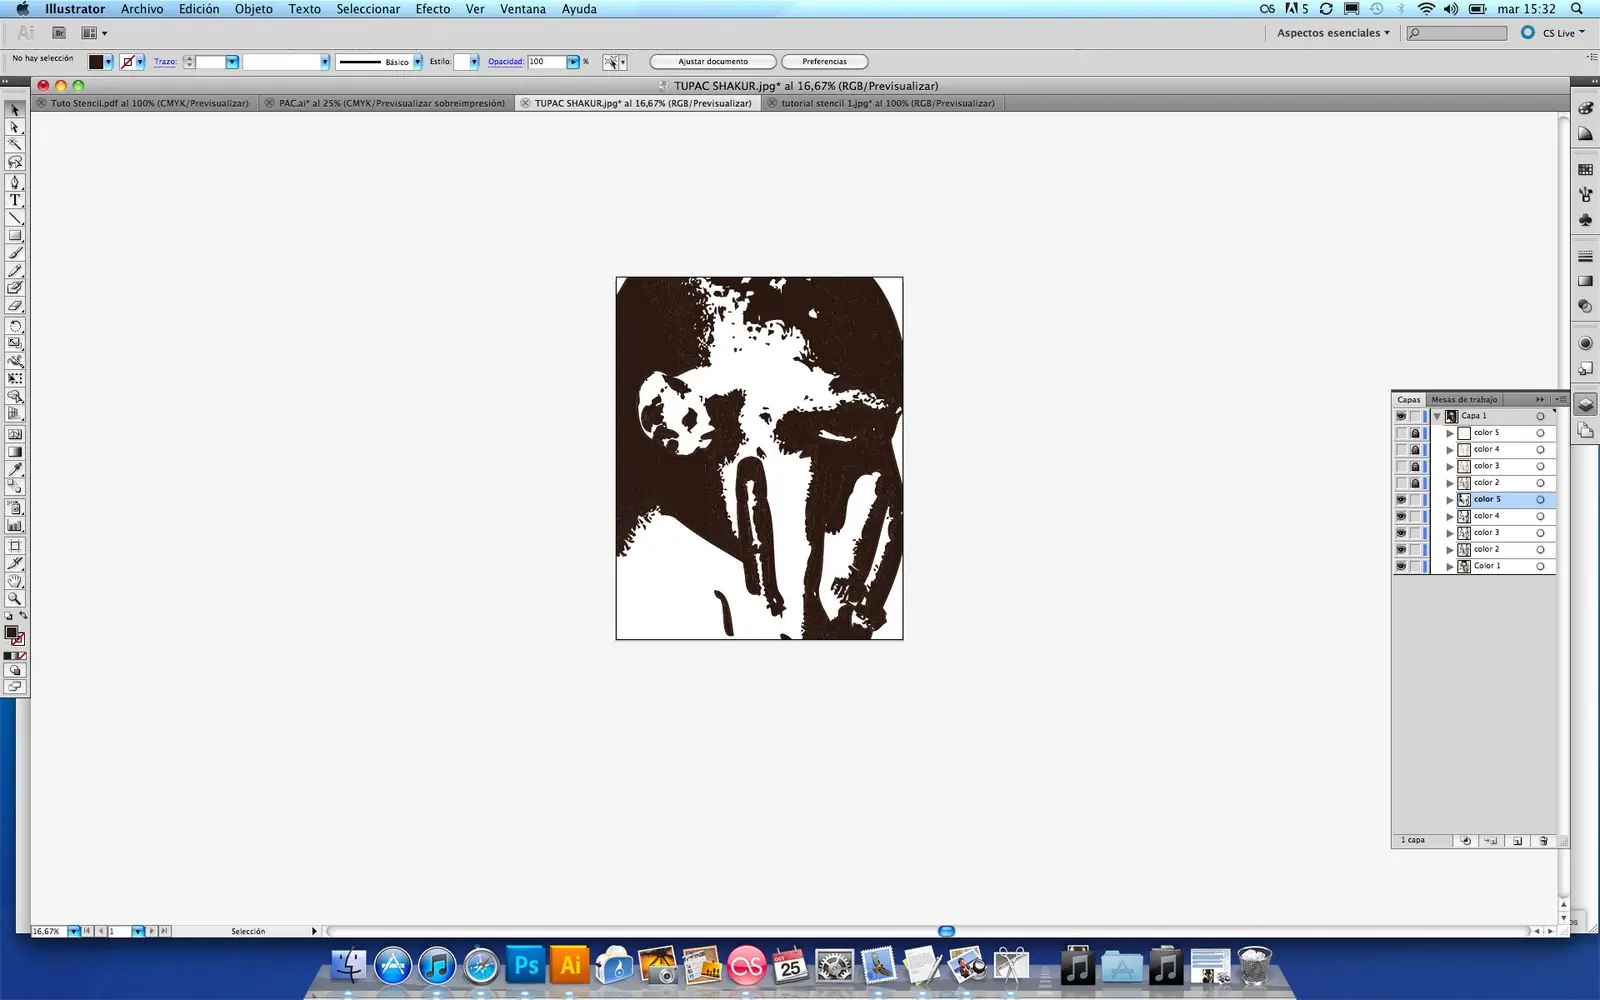Click the Fill color box in the toolbox
Image resolution: width=1600 pixels, height=1000 pixels.
(11, 633)
